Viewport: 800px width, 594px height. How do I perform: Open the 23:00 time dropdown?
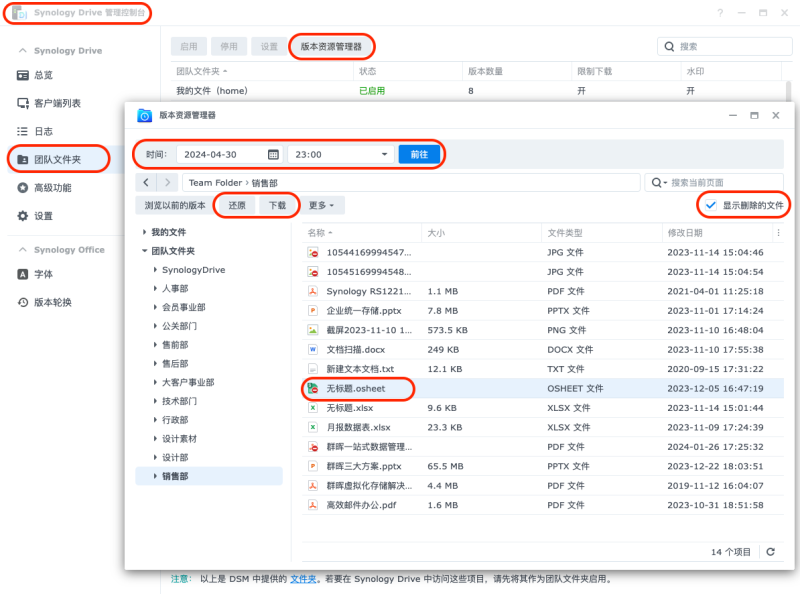click(x=341, y=154)
